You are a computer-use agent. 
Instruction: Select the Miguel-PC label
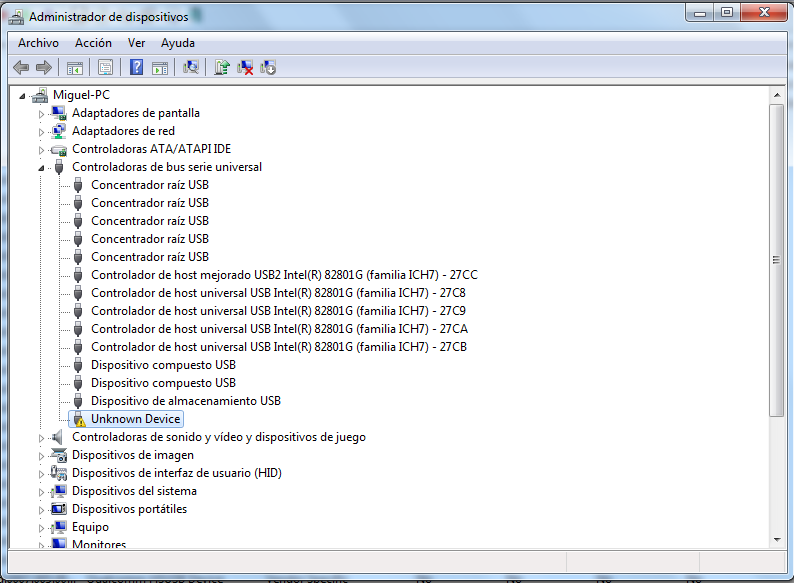point(81,95)
